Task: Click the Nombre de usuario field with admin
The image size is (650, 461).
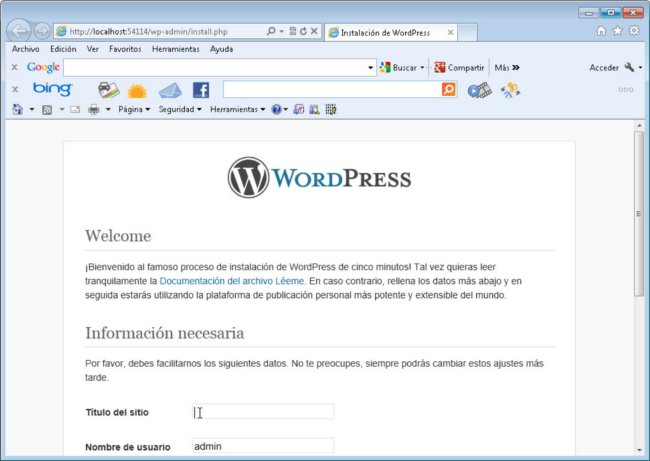Action: (x=263, y=446)
